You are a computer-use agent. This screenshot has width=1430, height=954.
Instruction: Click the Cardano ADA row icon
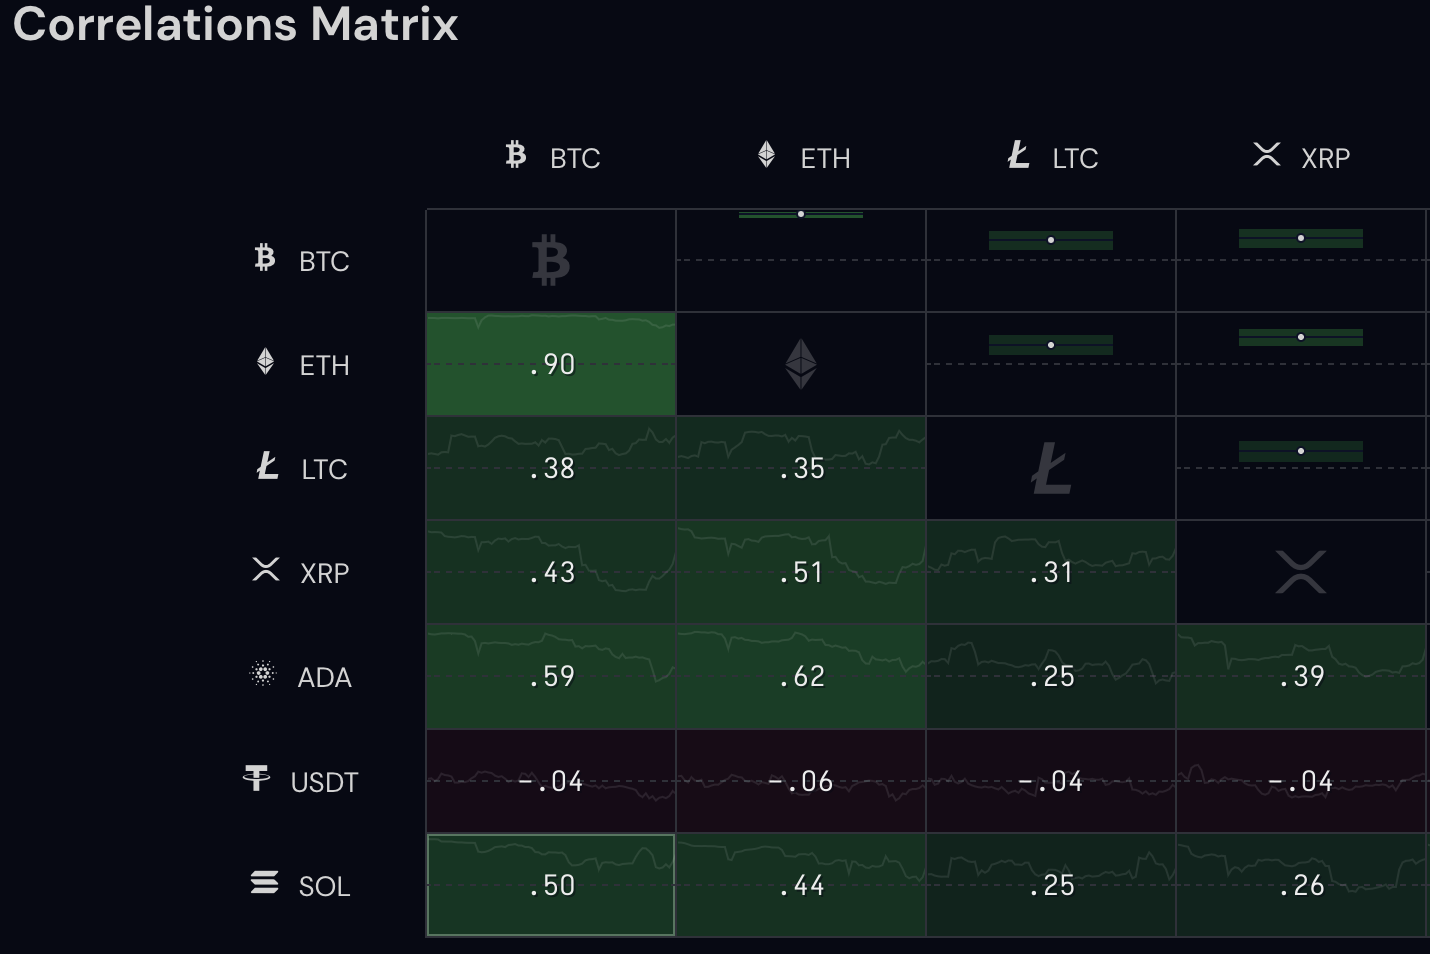point(263,674)
